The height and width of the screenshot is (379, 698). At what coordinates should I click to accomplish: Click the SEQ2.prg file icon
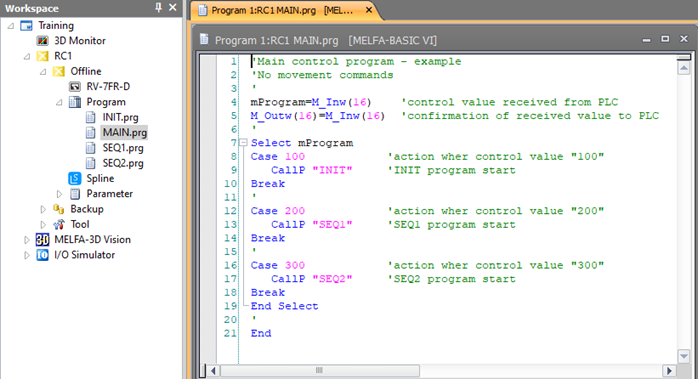click(91, 163)
